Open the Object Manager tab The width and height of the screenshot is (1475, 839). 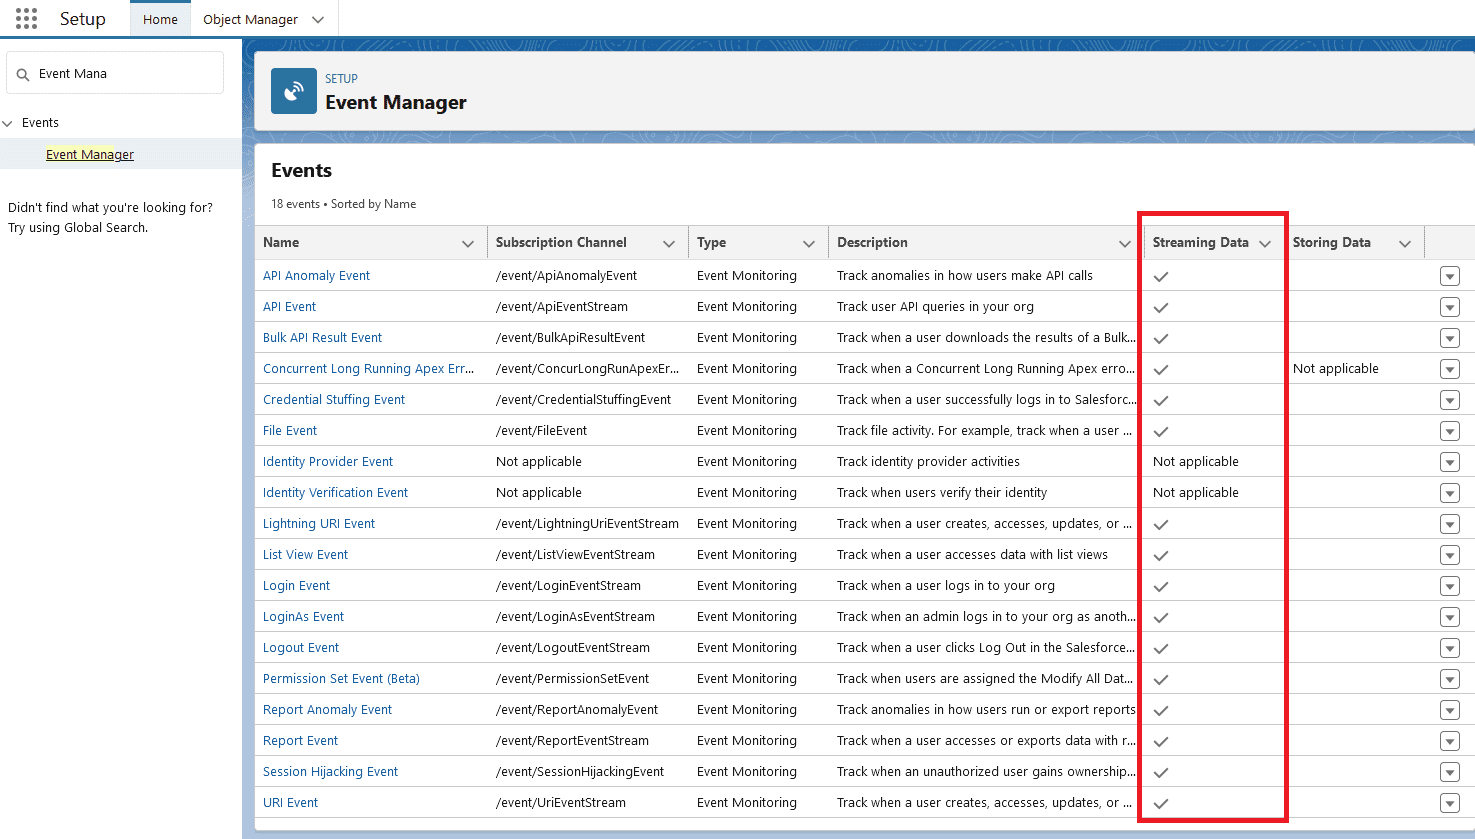(x=250, y=19)
